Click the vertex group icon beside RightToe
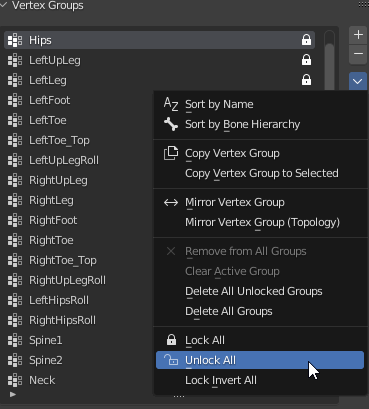 (15, 240)
